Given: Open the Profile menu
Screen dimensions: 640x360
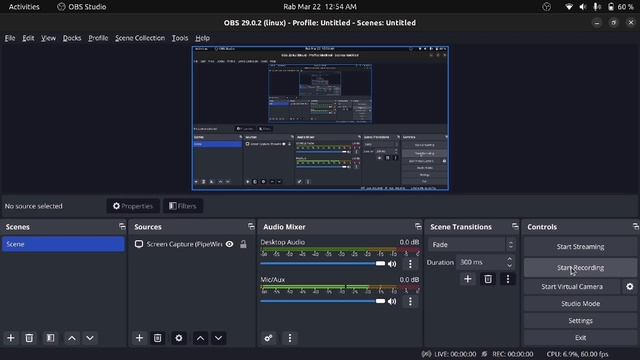Looking at the screenshot, I should [x=98, y=38].
